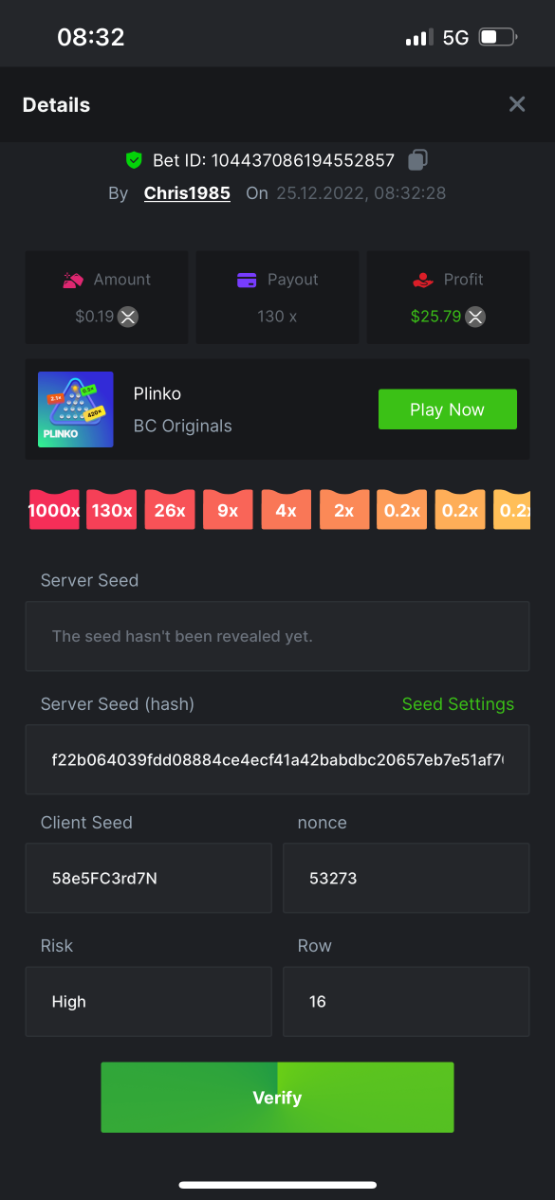The image size is (555, 1200).
Task: Open the Row field showing 16
Action: pyautogui.click(x=406, y=1001)
